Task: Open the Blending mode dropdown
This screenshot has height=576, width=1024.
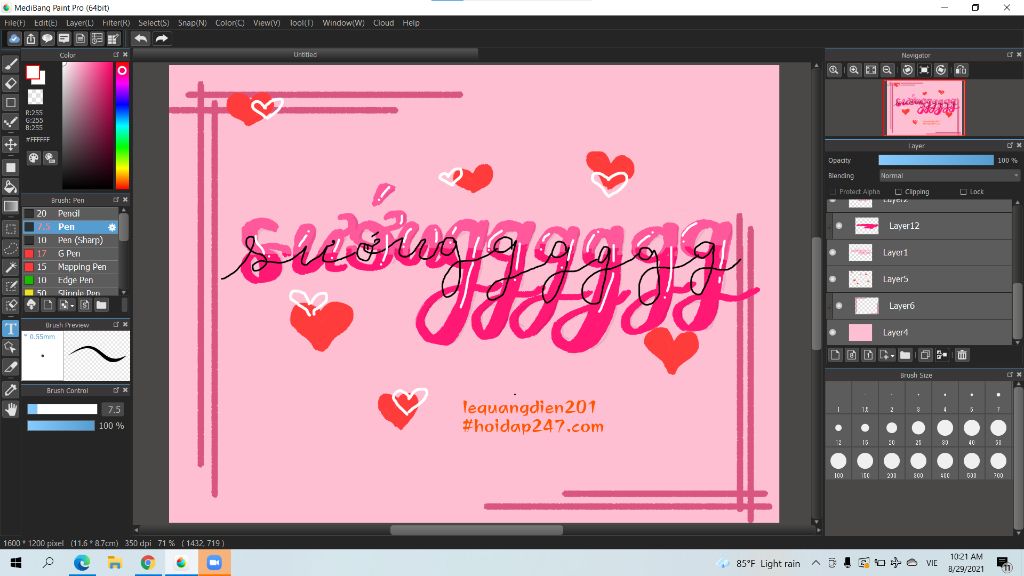Action: [949, 176]
